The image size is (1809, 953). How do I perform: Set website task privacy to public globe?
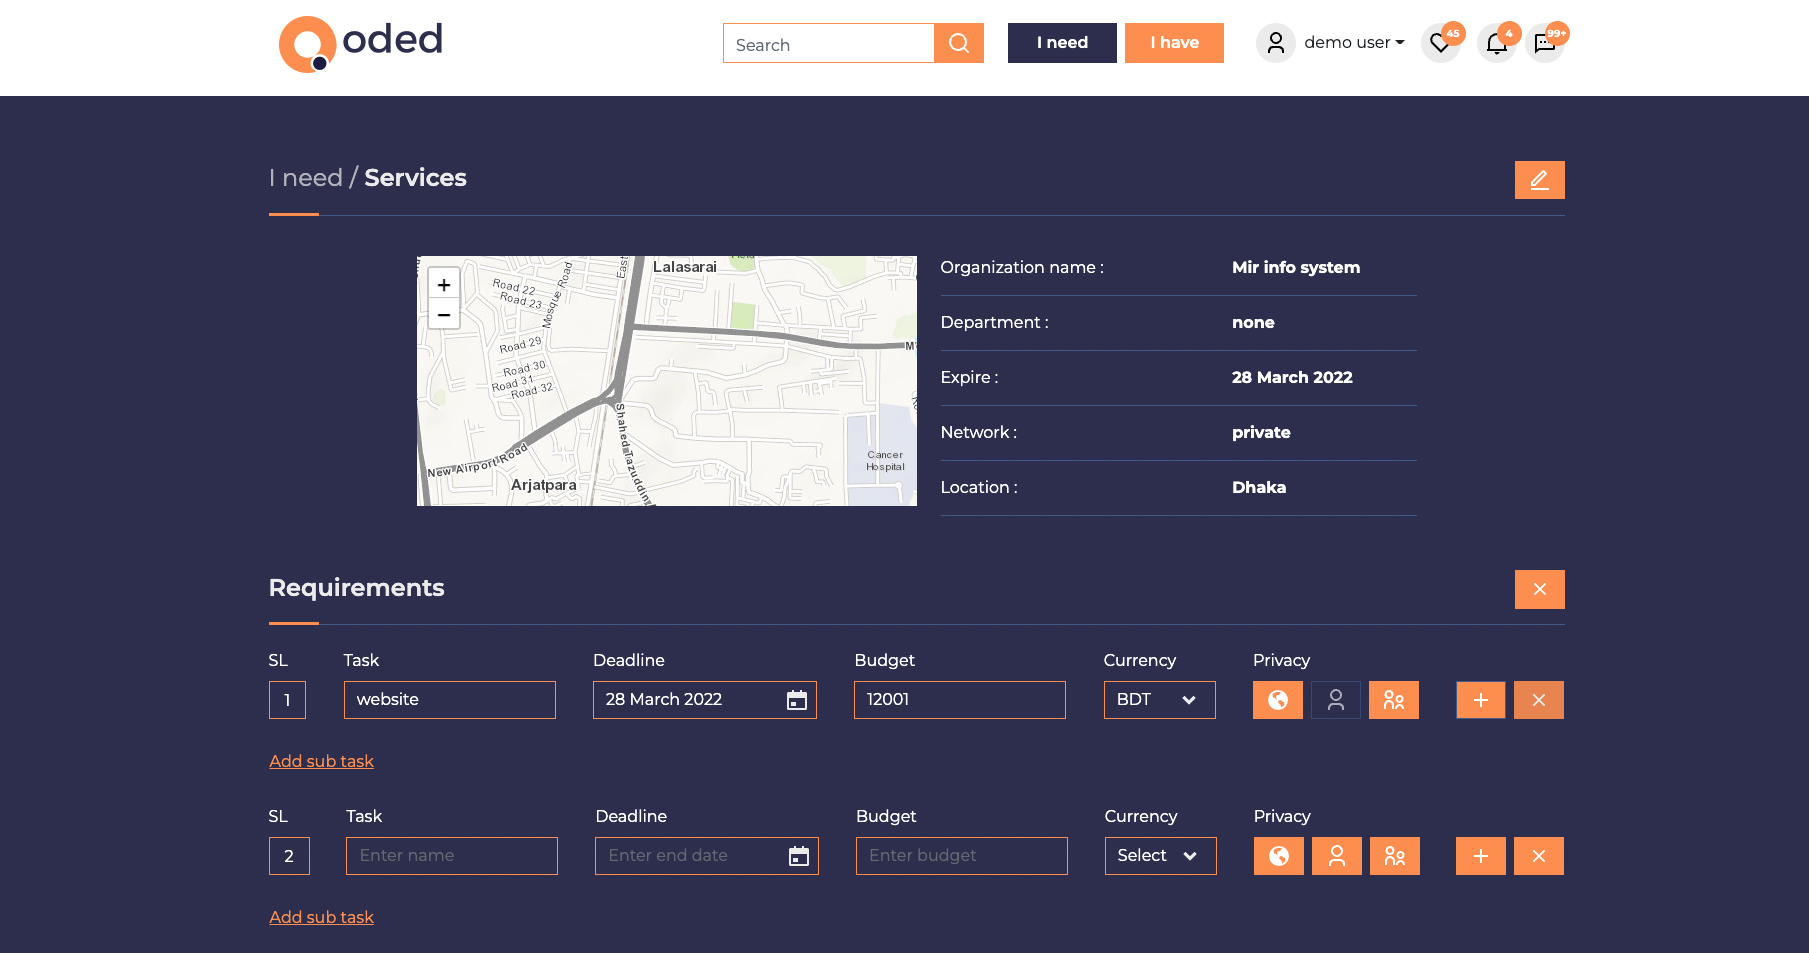[x=1278, y=700]
